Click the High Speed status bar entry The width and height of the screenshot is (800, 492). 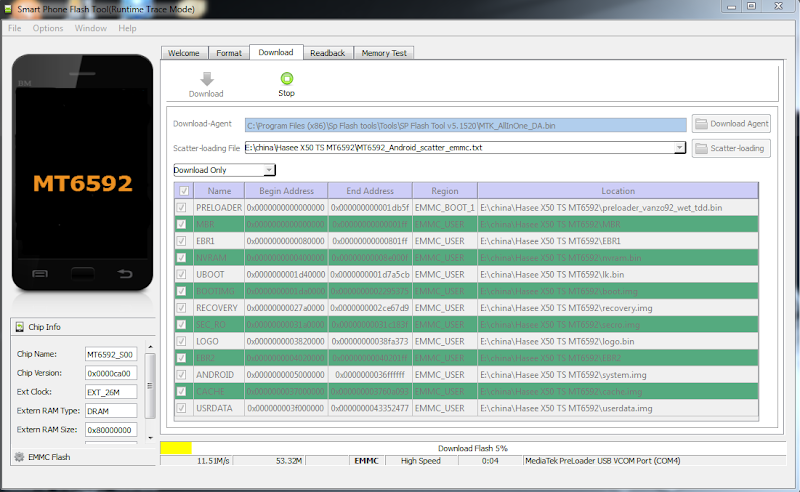(421, 461)
